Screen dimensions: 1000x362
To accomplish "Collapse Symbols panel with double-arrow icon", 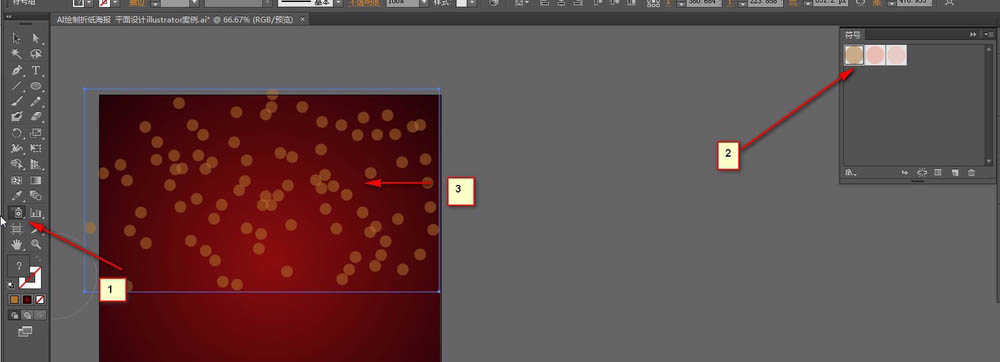I will 973,34.
